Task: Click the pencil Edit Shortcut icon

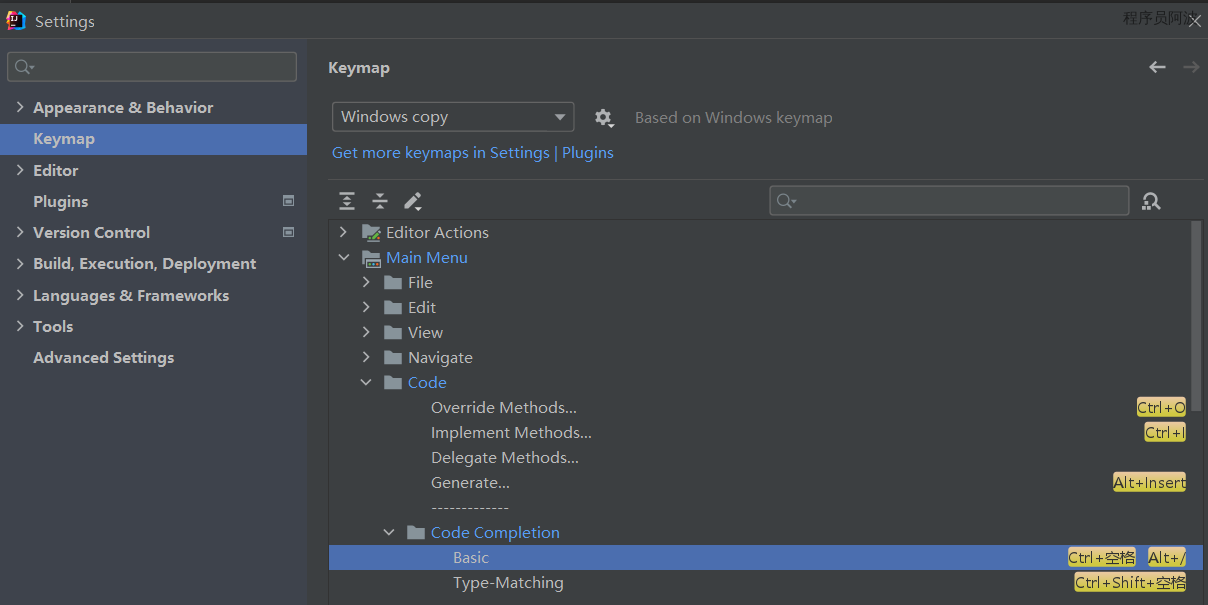Action: click(413, 201)
